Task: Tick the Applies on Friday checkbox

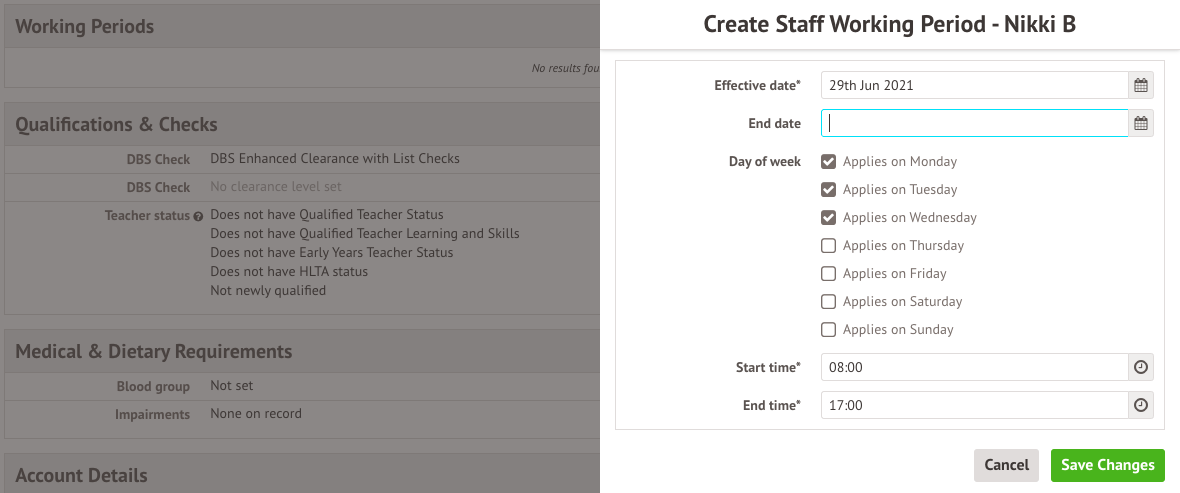Action: tap(828, 273)
